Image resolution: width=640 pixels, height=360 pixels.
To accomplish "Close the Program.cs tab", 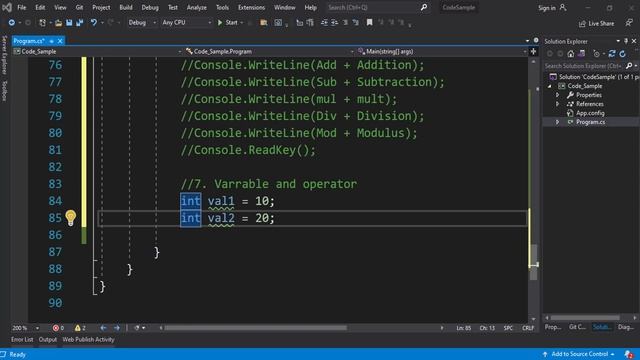I will [x=60, y=41].
